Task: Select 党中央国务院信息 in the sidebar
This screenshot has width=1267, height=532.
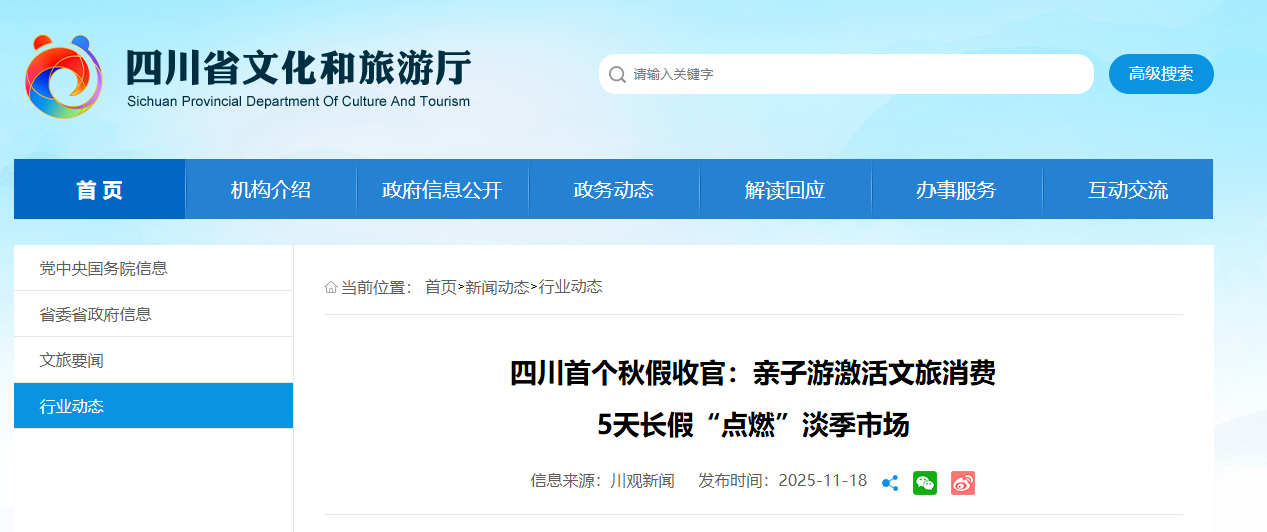Action: [103, 268]
